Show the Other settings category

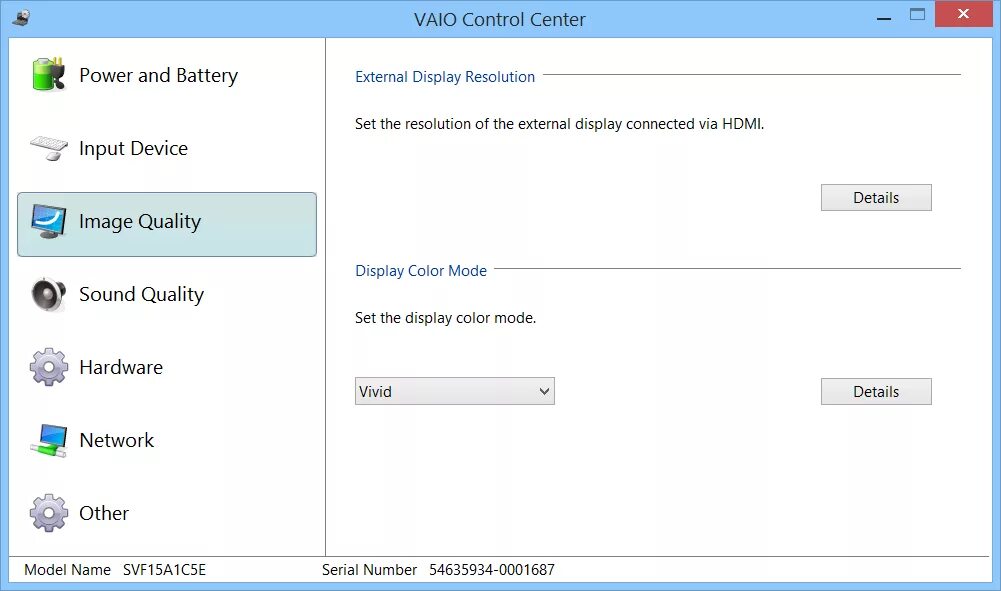coord(167,513)
